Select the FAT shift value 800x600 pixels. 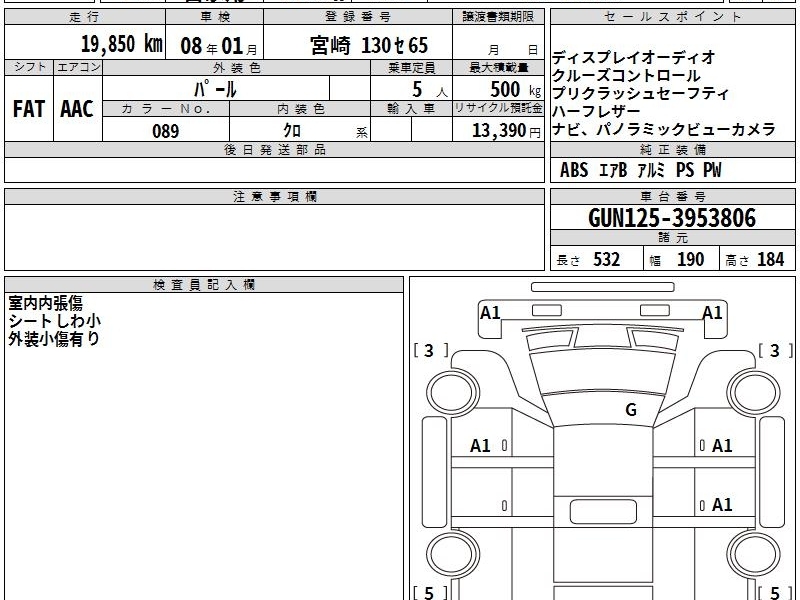tap(29, 109)
